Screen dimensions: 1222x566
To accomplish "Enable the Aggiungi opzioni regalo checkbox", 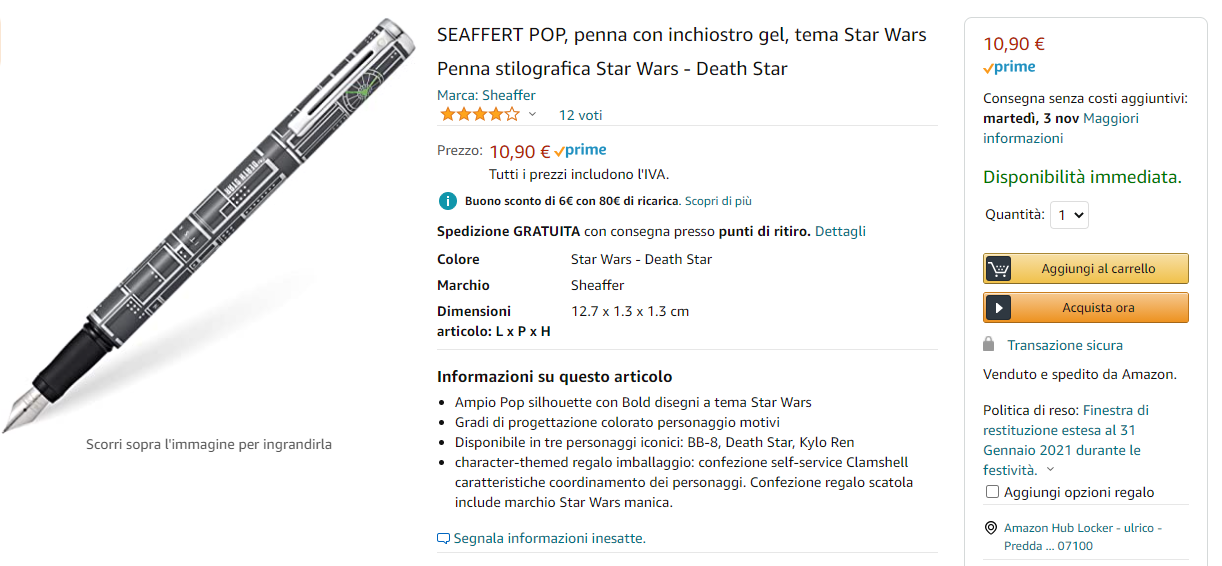I will point(993,492).
